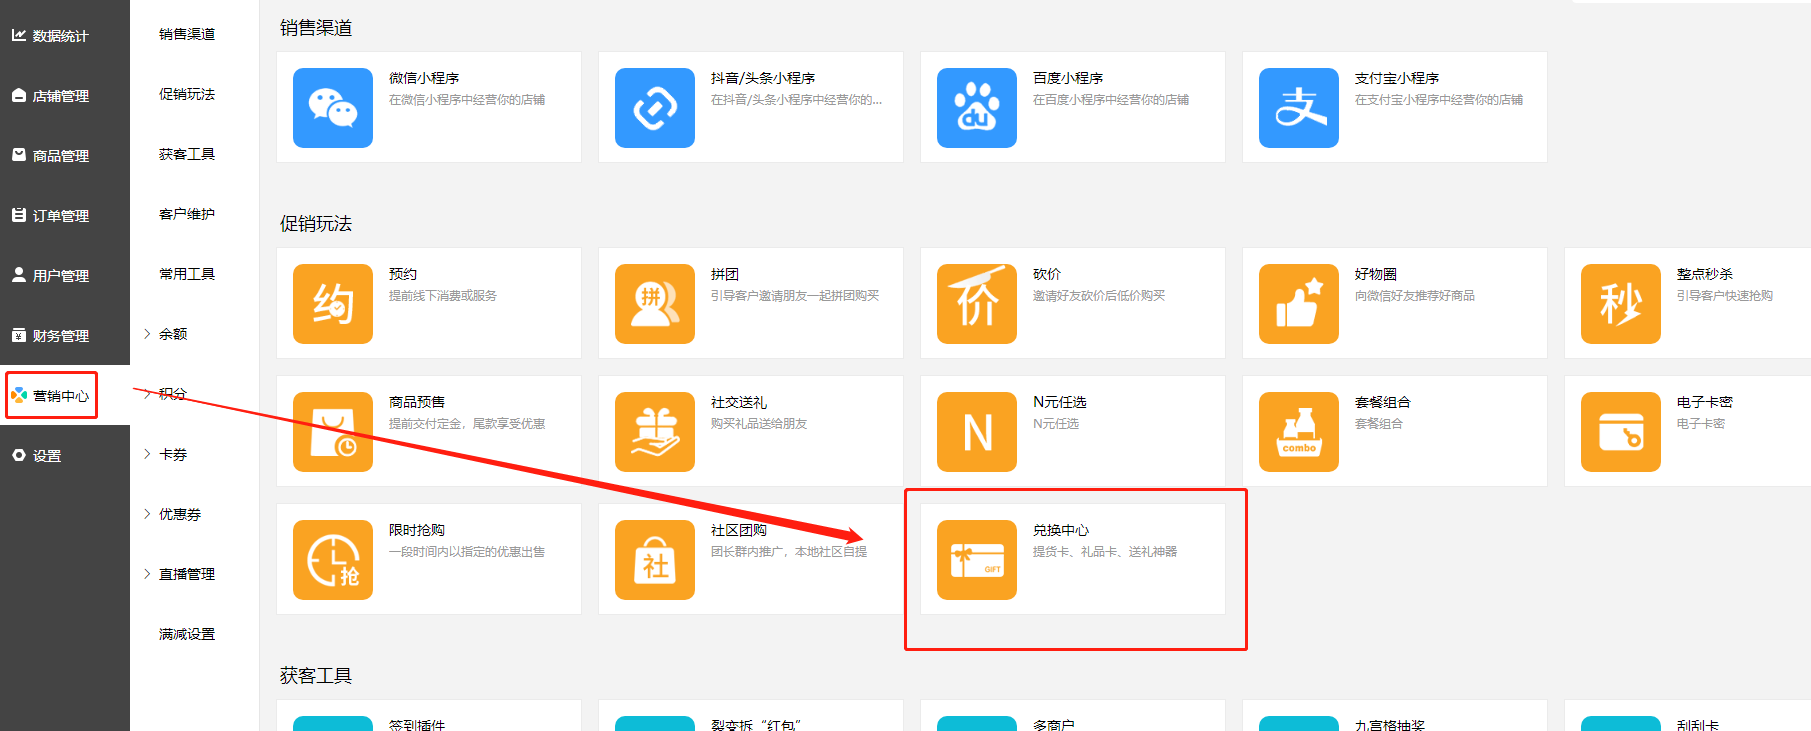Select the 兑换中心 card title
This screenshot has width=1811, height=731.
coord(1061,530)
